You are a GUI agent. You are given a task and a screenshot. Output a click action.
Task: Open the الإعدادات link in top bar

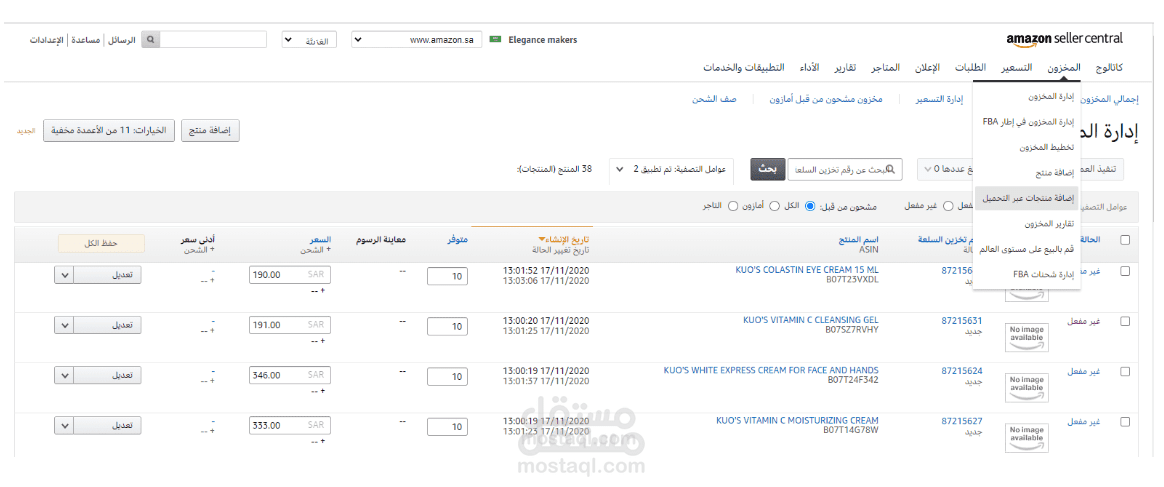48,39
